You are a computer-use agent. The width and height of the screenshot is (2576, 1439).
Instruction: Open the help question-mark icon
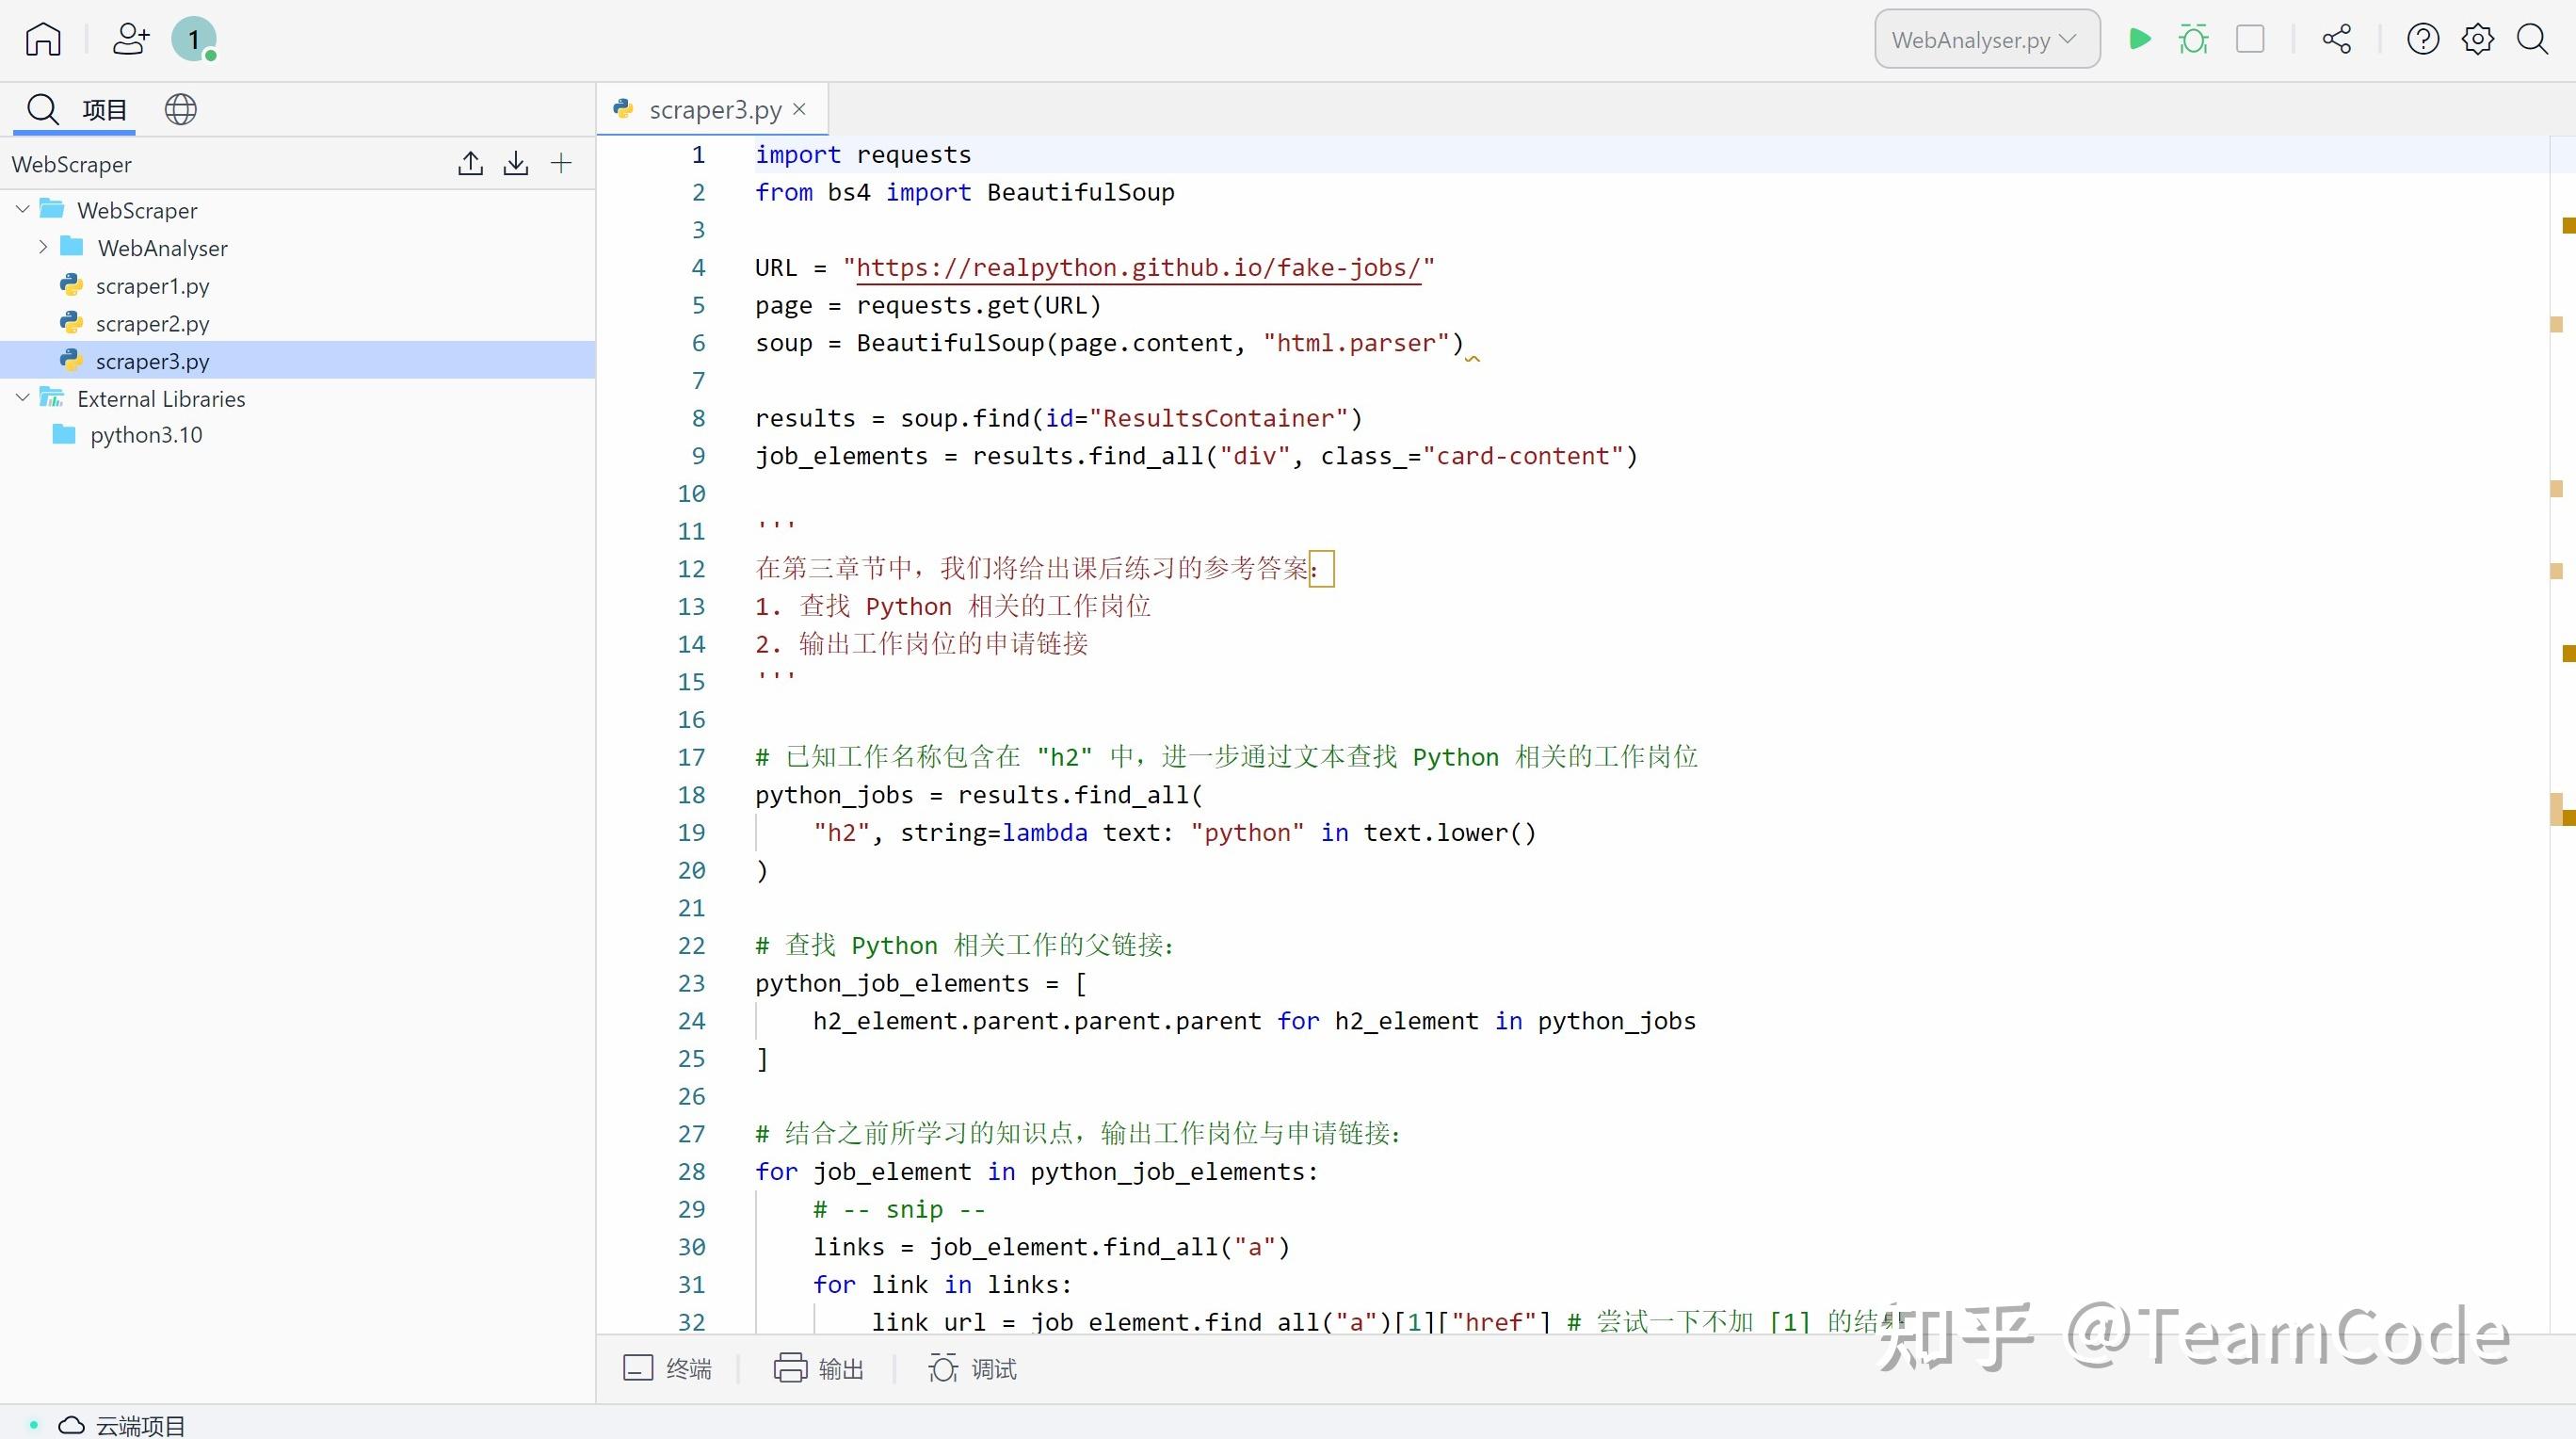(x=2422, y=39)
